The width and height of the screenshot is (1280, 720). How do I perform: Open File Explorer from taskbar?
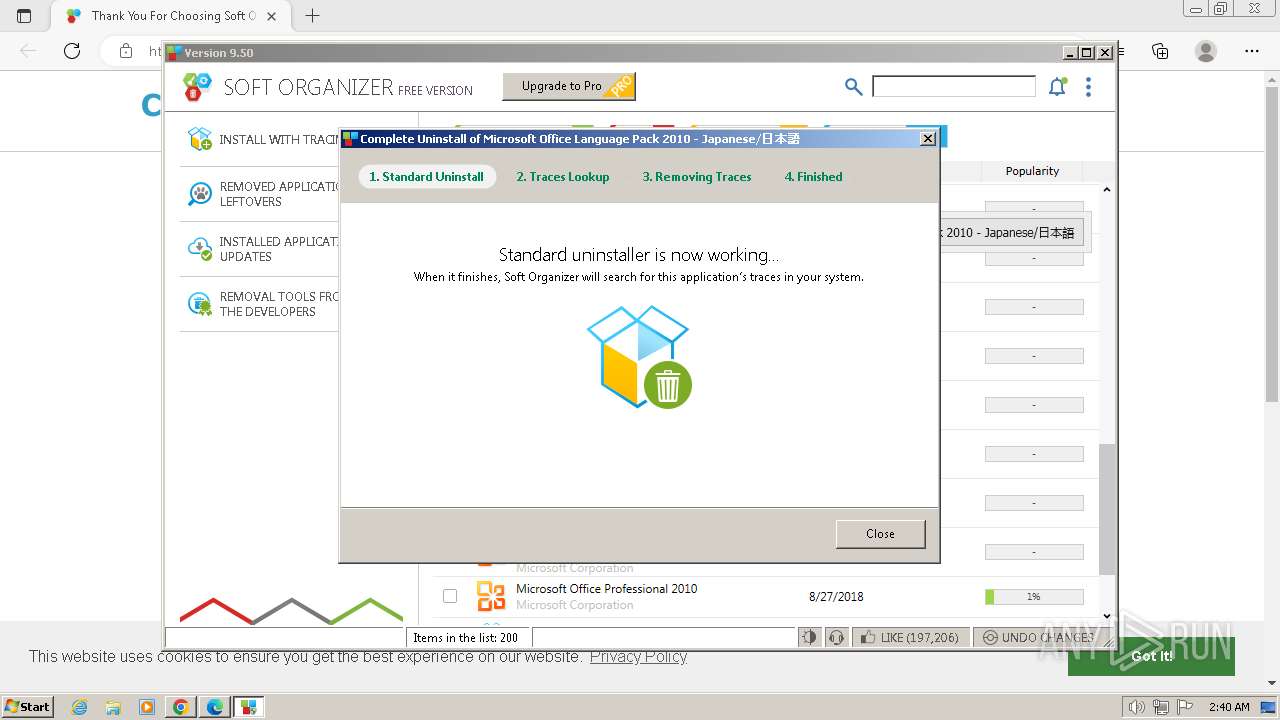pyautogui.click(x=113, y=707)
